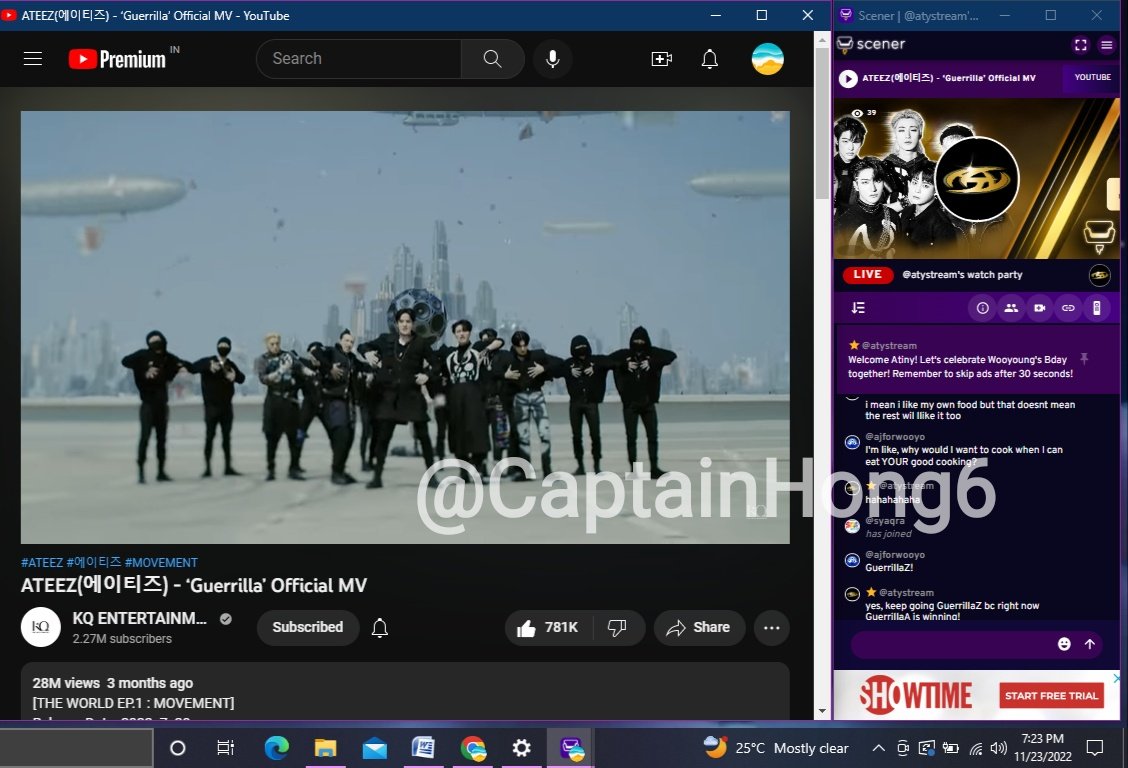Click the Scener logo in sidebar

point(871,45)
